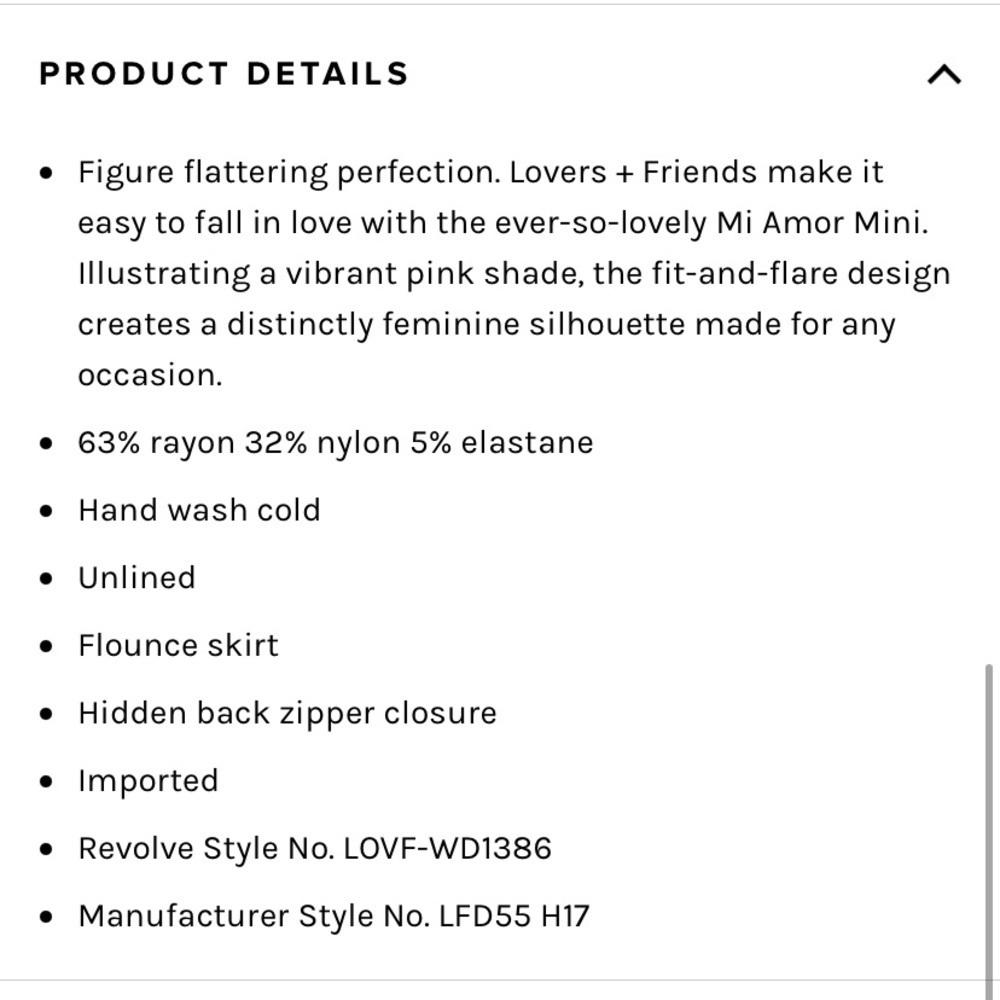Image resolution: width=1000 pixels, height=1000 pixels.
Task: Click the Unlined bullet item
Action: (x=136, y=578)
